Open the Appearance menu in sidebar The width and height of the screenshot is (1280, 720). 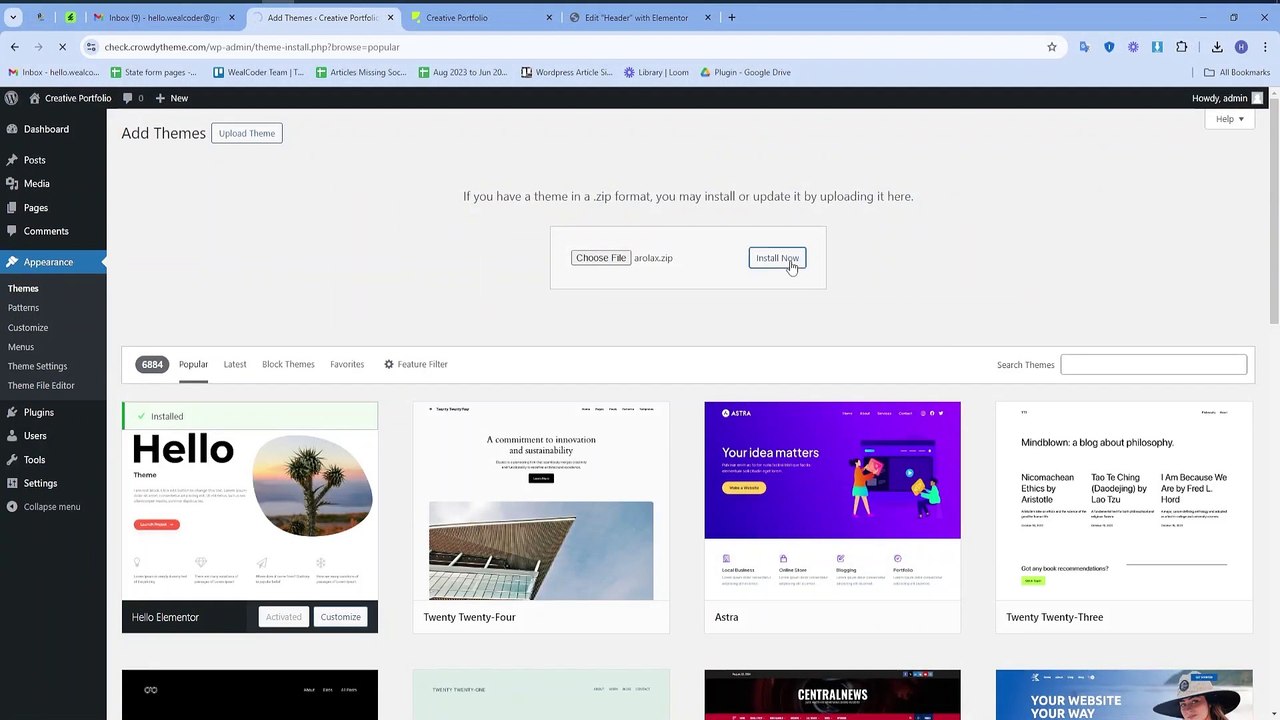click(x=53, y=262)
